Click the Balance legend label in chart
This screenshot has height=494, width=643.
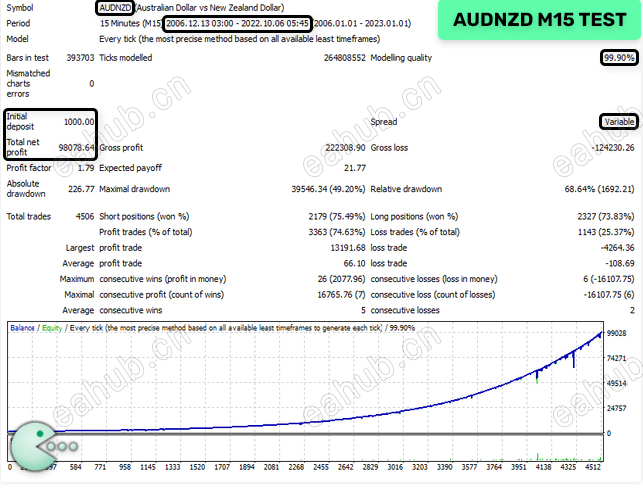point(22,328)
